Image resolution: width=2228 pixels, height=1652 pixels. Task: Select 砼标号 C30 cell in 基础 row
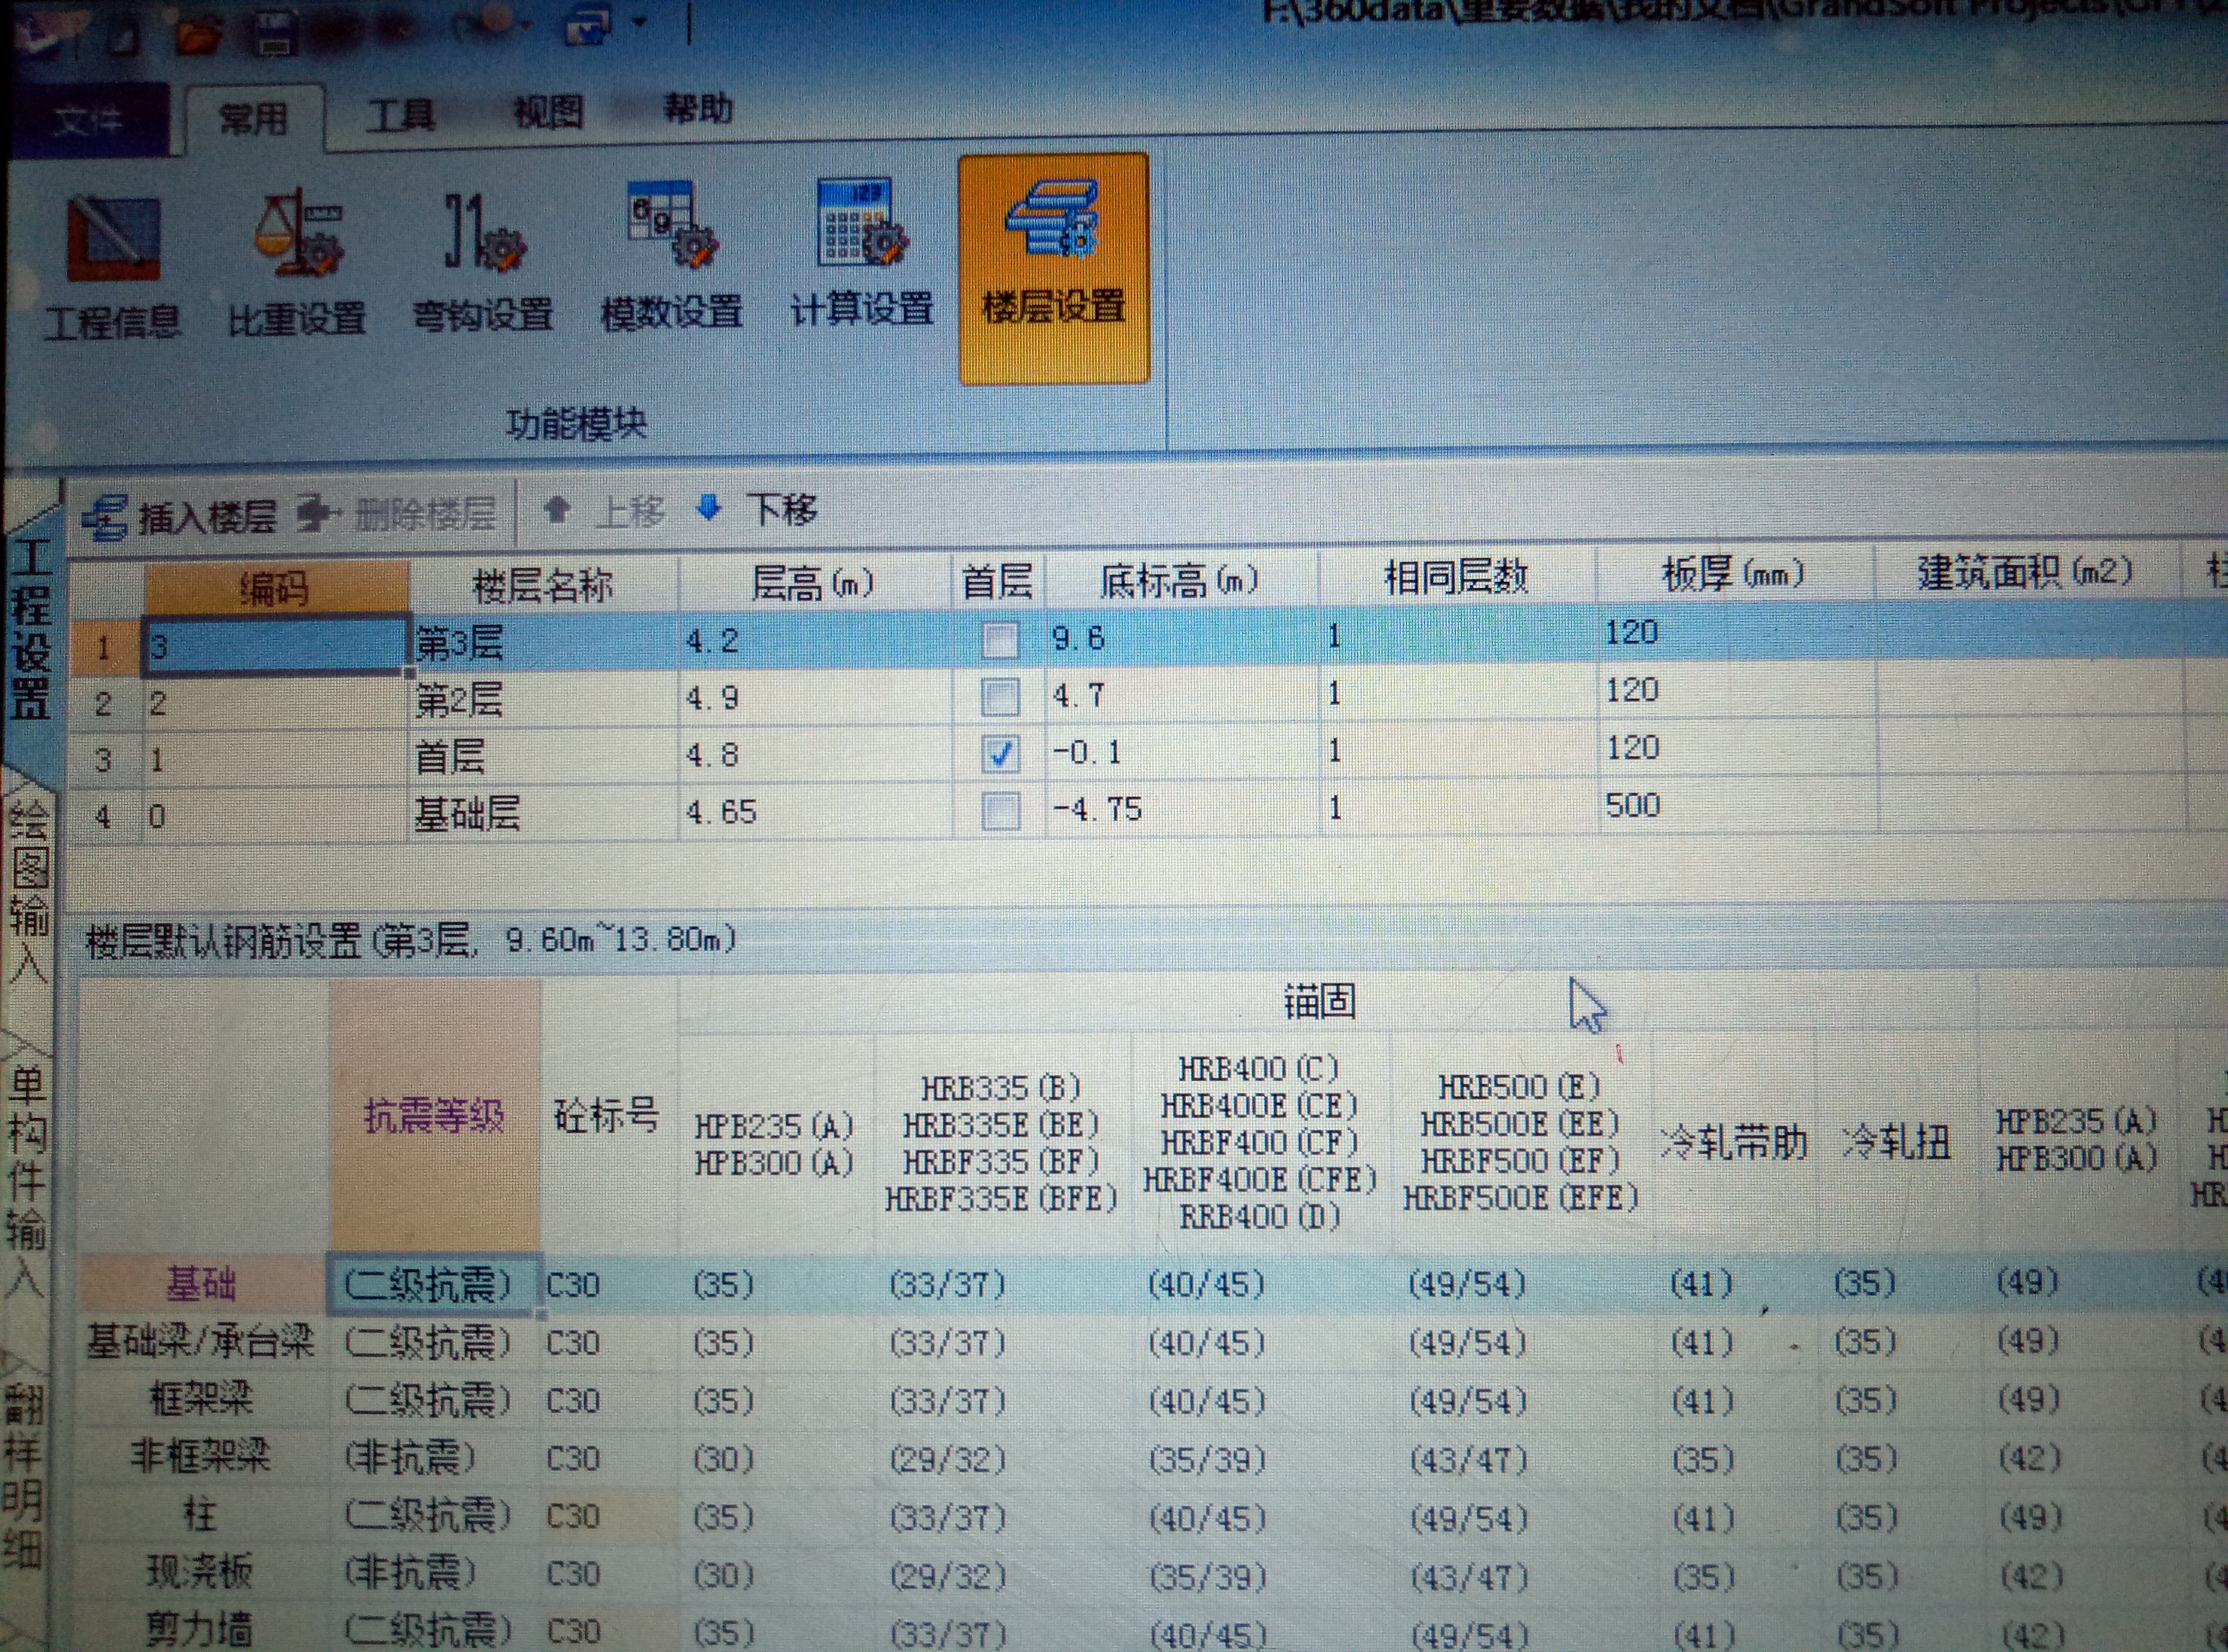point(608,1284)
